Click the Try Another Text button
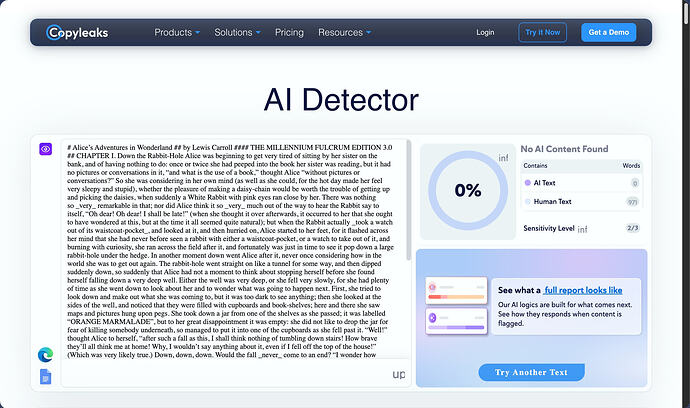 coord(531,372)
